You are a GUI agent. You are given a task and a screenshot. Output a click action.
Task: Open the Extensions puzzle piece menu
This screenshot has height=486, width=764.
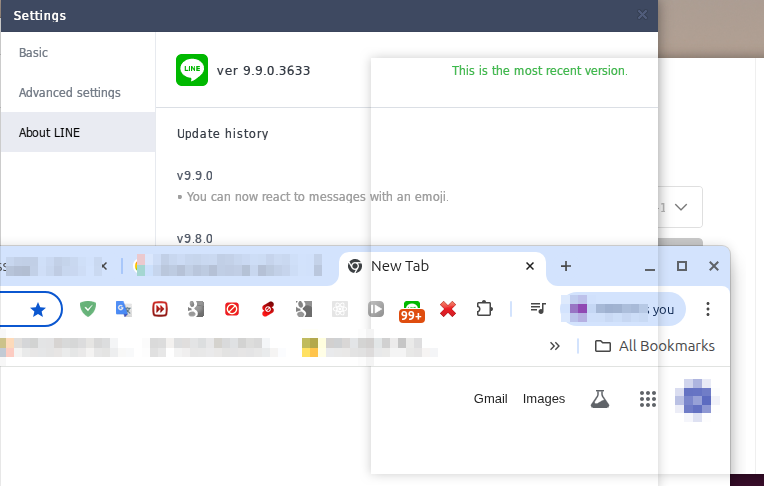(484, 309)
